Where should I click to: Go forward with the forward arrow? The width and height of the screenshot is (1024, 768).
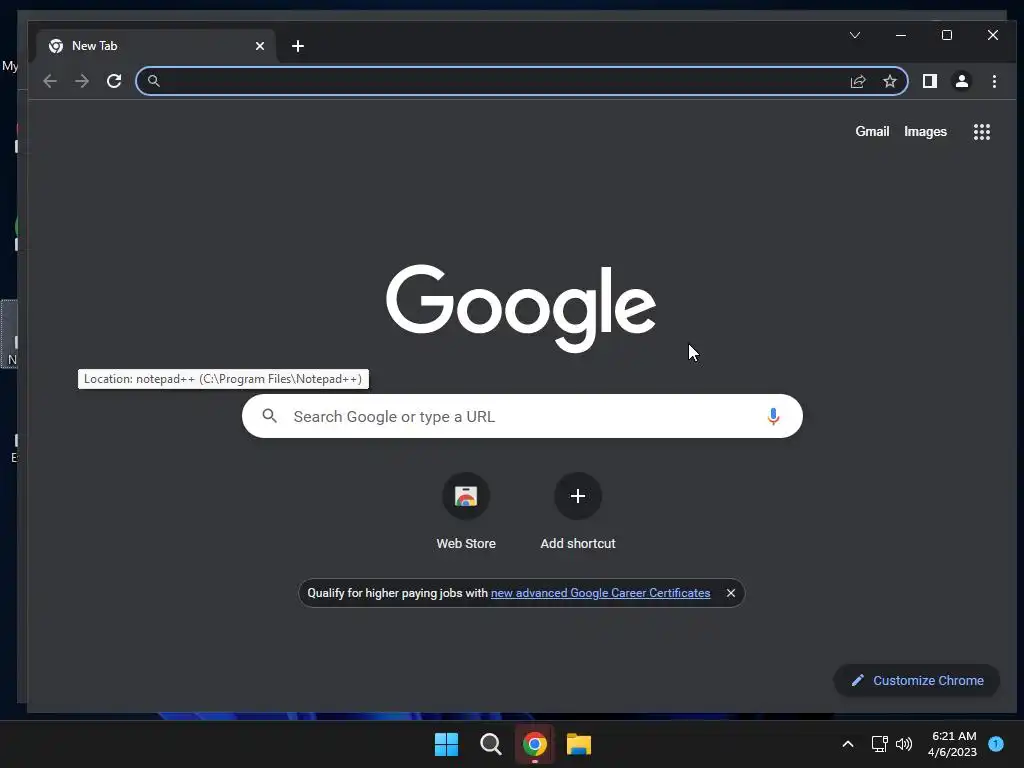click(82, 81)
